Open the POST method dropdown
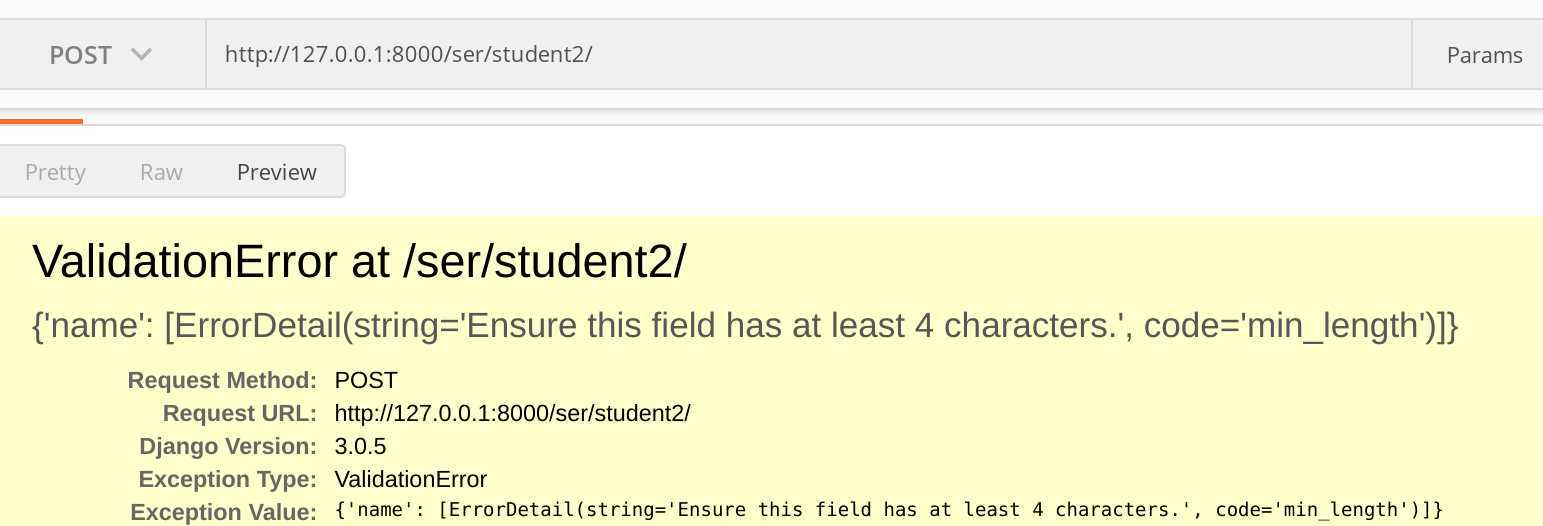1543x526 pixels. tap(102, 55)
